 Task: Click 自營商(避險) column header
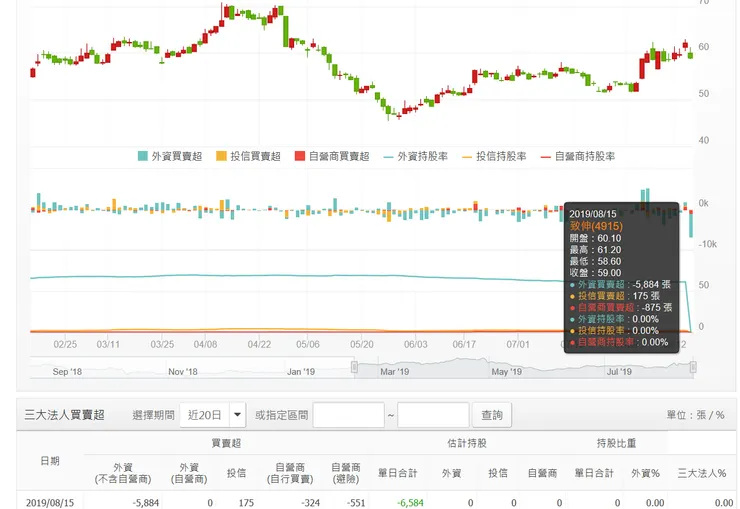pyautogui.click(x=345, y=473)
